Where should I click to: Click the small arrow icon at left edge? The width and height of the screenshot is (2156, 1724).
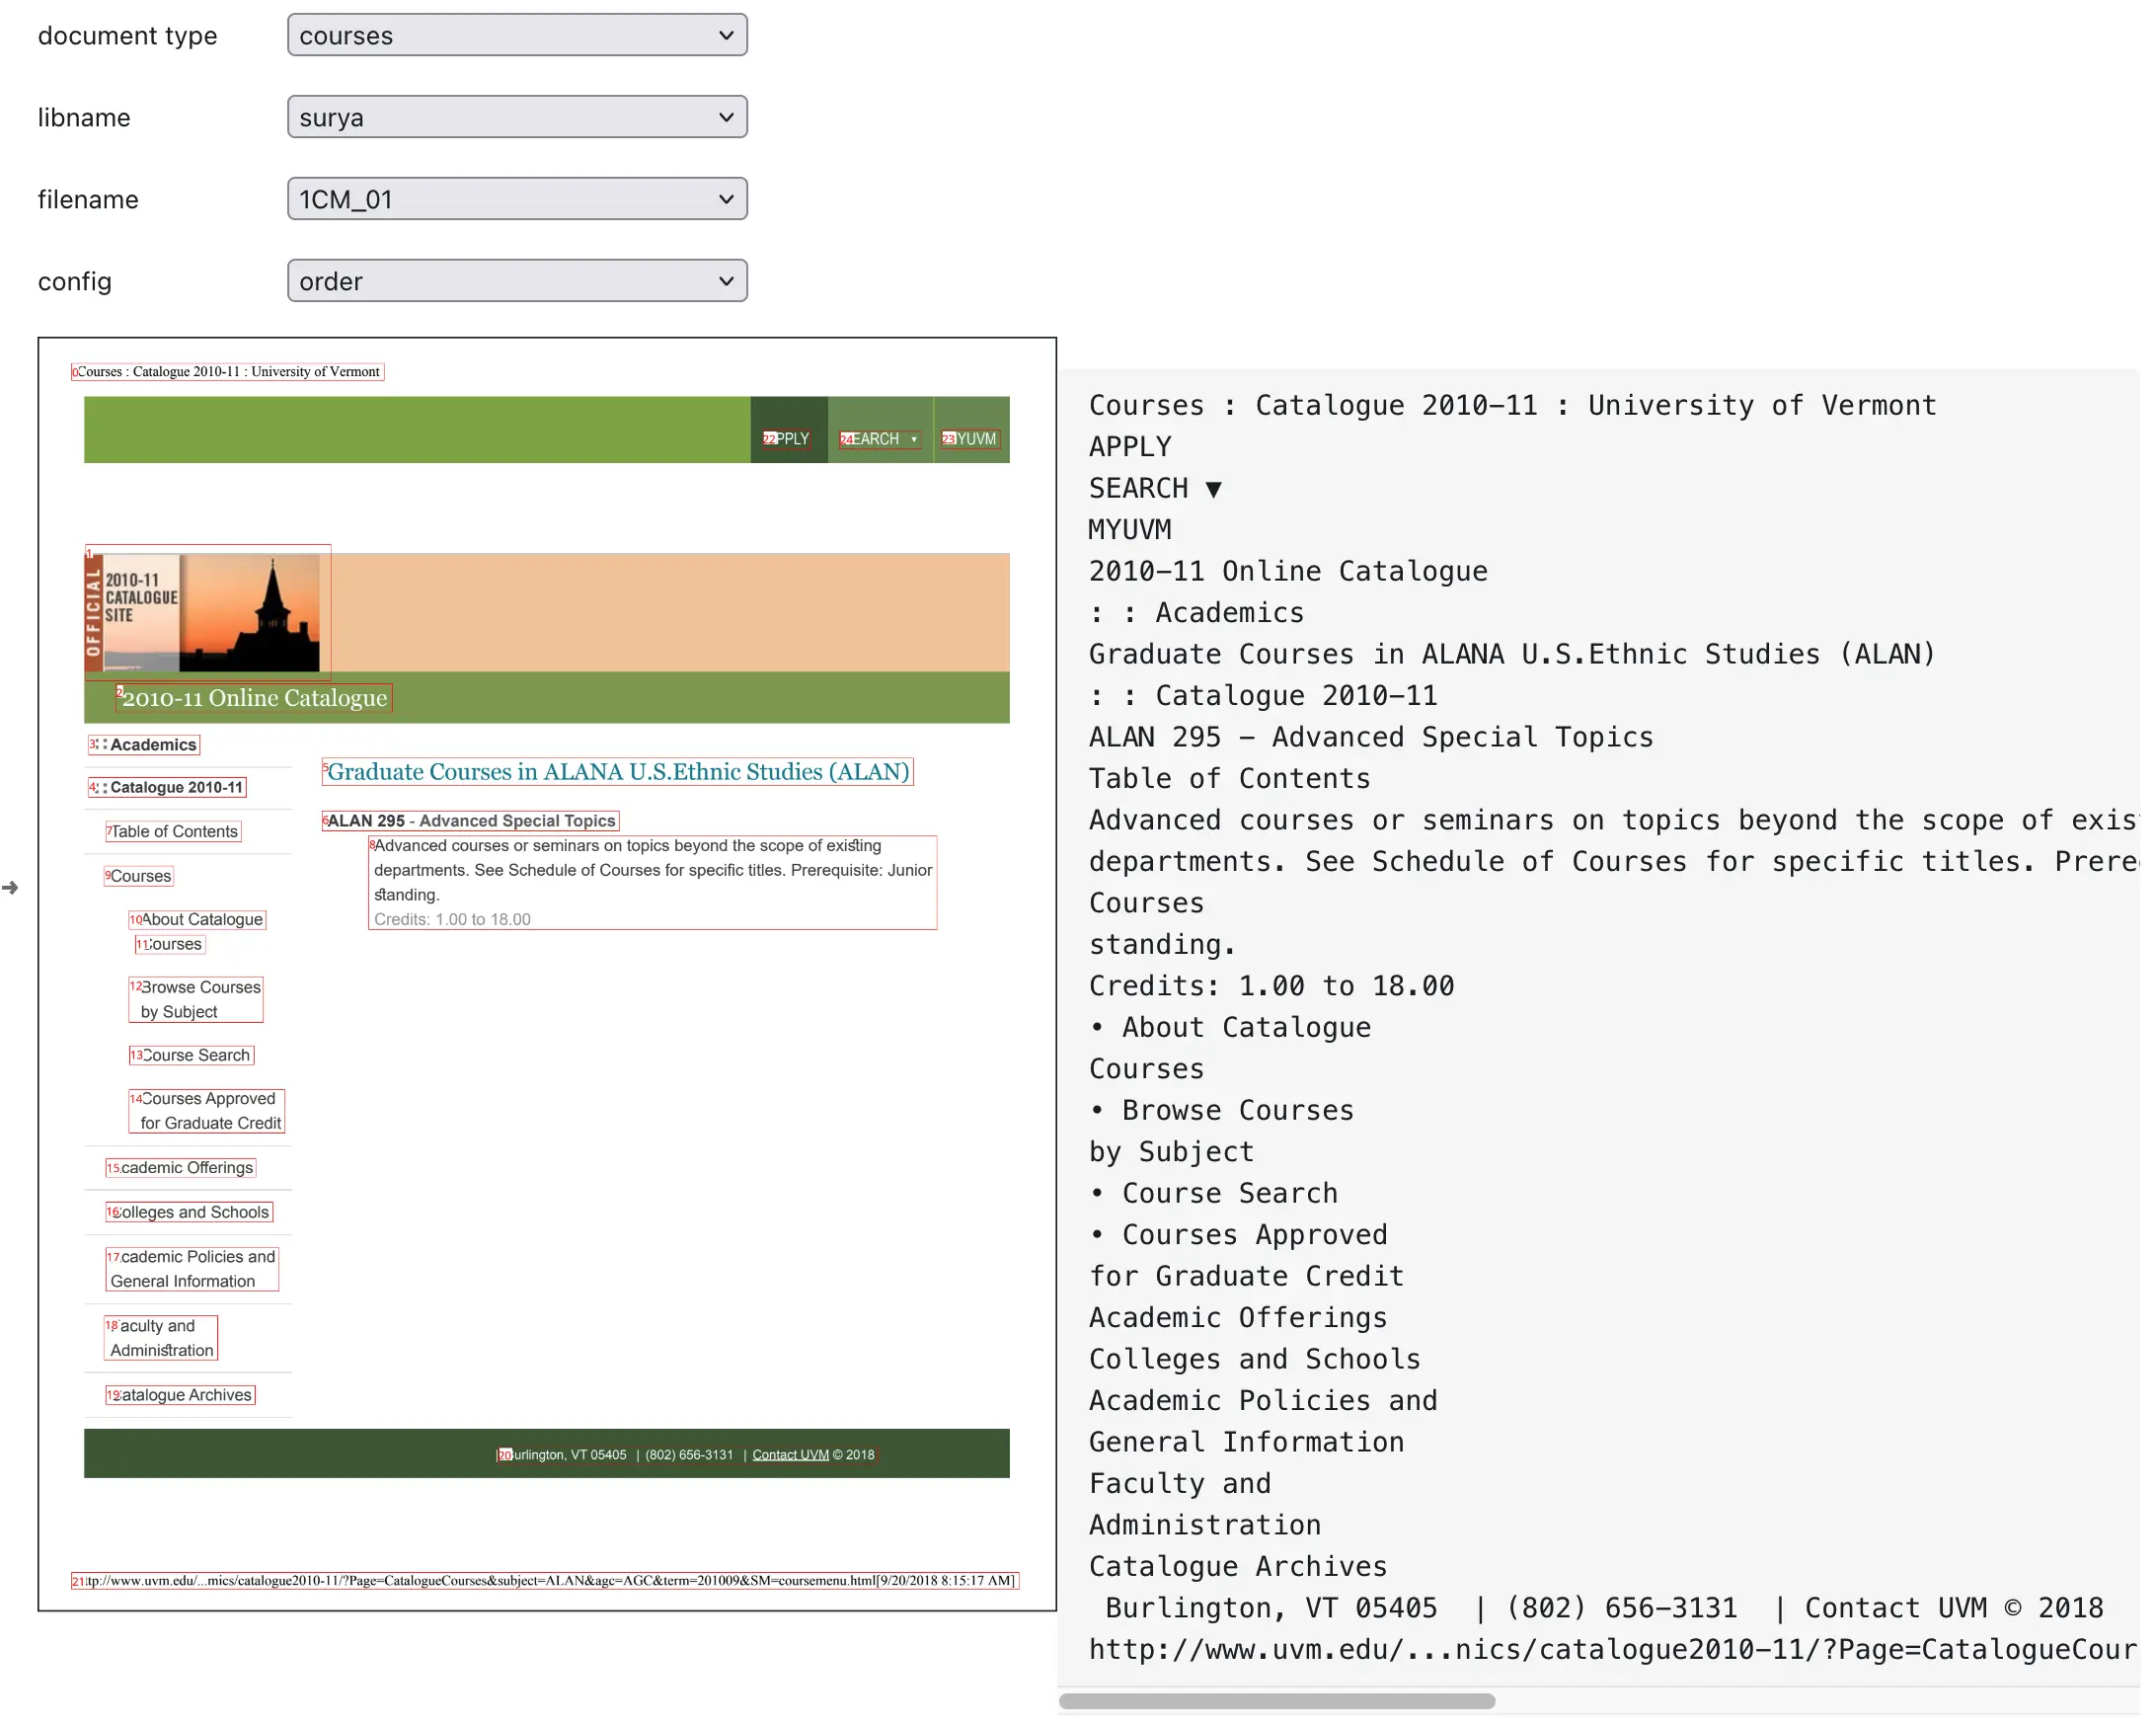pos(10,888)
